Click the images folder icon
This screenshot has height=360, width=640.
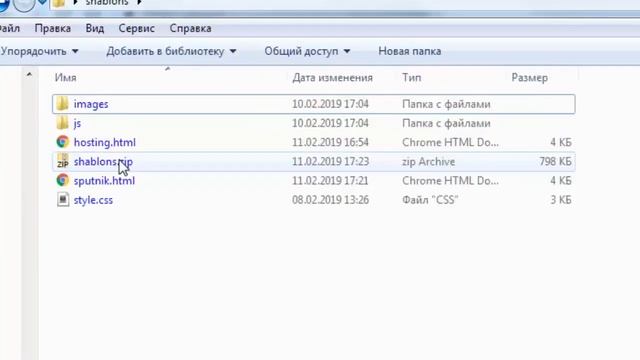tap(62, 104)
